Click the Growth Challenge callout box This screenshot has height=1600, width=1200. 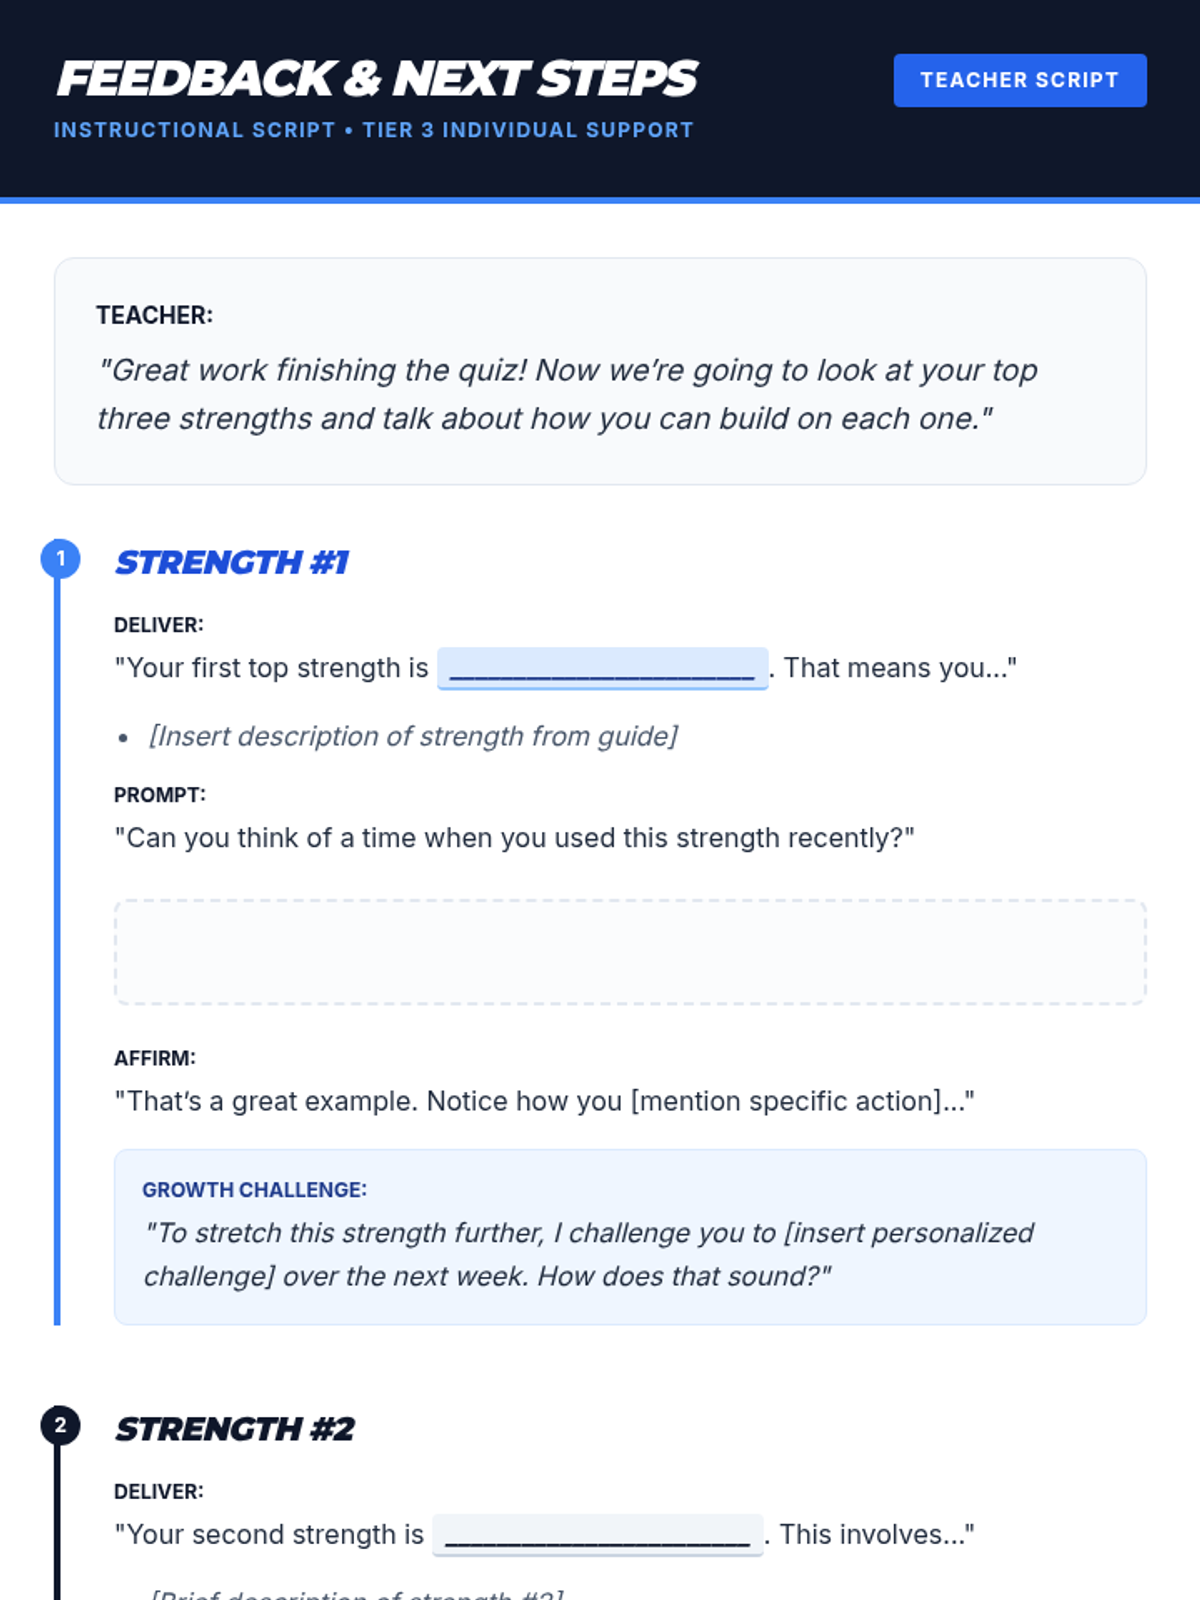(630, 1237)
